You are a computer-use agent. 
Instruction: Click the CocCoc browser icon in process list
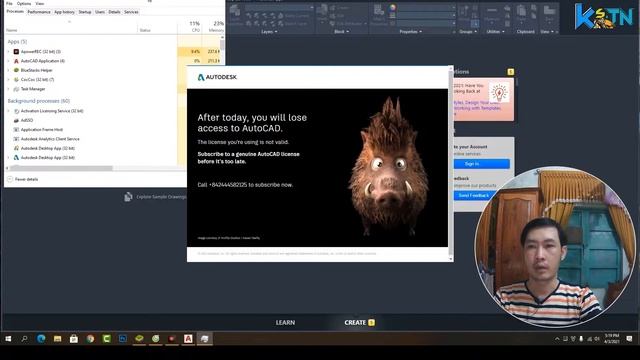[16, 80]
